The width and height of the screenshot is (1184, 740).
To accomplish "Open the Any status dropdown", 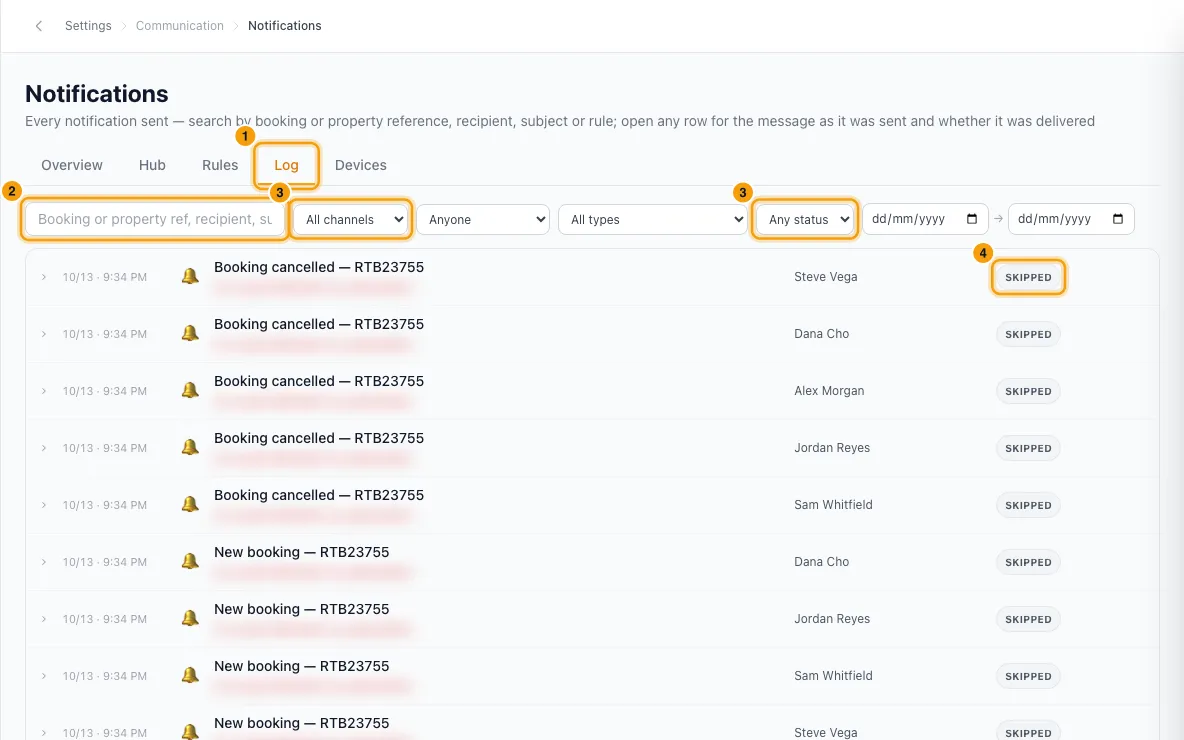I will 805,220.
